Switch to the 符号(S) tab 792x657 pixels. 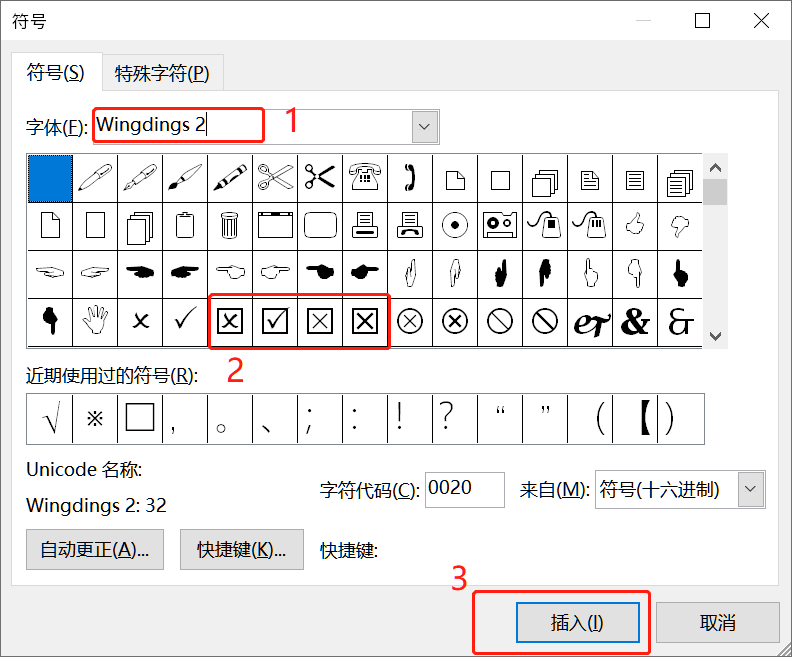pos(56,73)
